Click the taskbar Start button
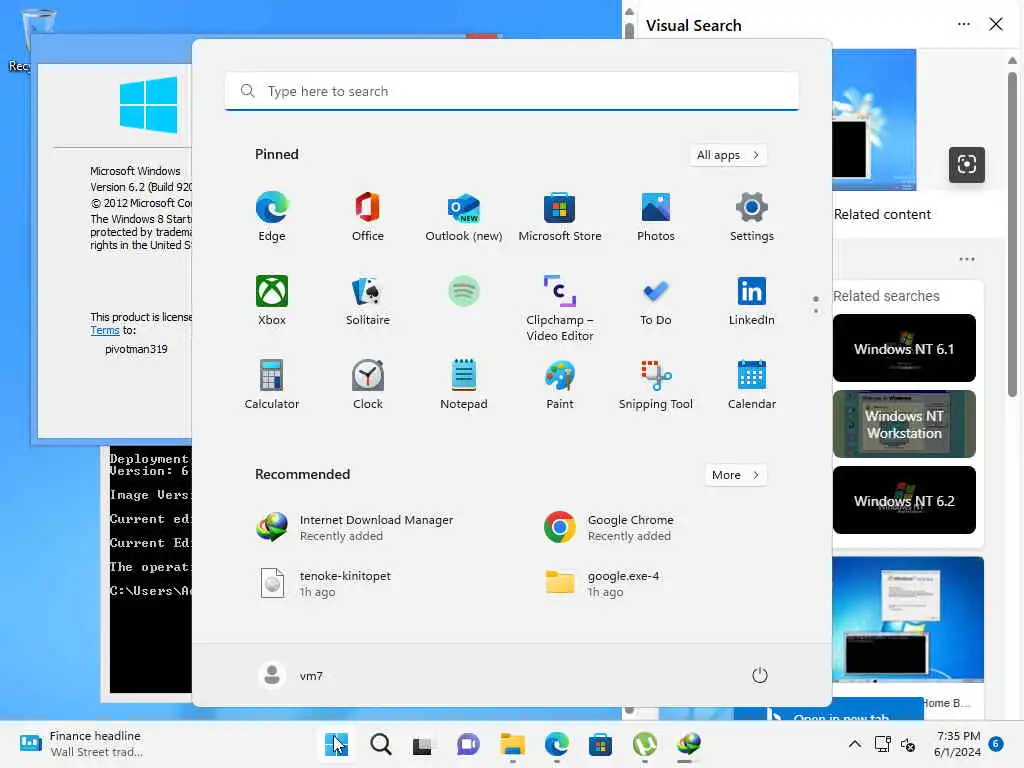Viewport: 1024px width, 768px height. click(336, 744)
